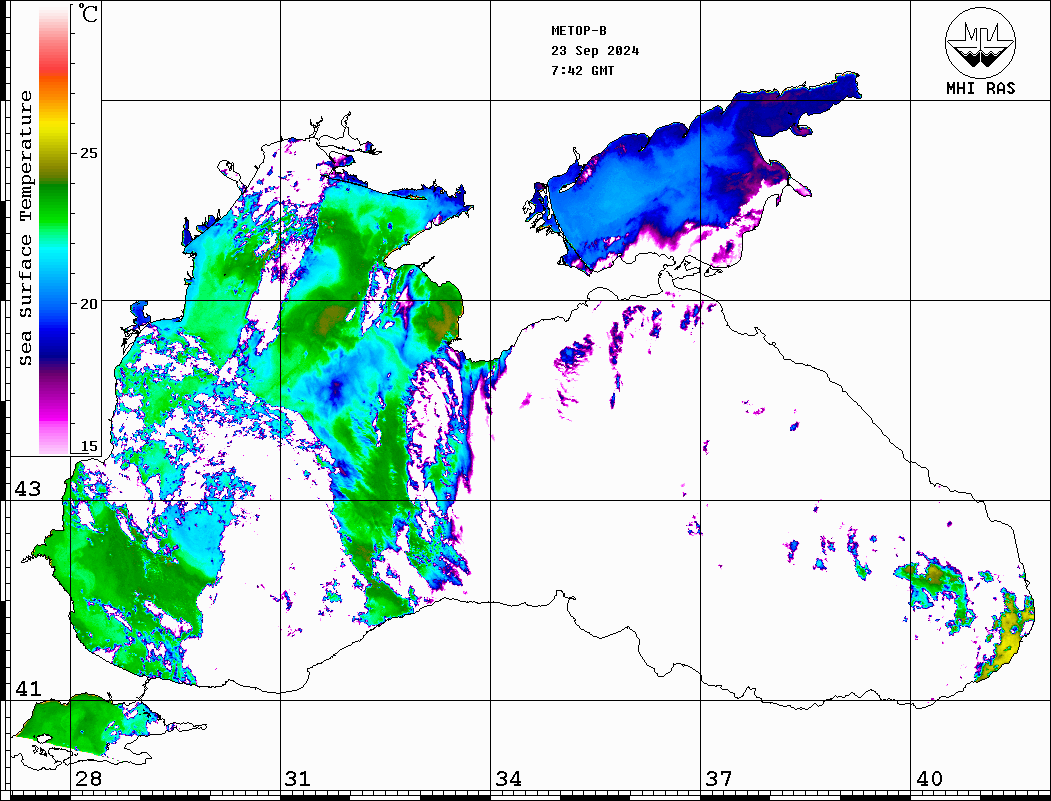Click longitude label '37'
The width and height of the screenshot is (1051, 801).
coord(719,778)
